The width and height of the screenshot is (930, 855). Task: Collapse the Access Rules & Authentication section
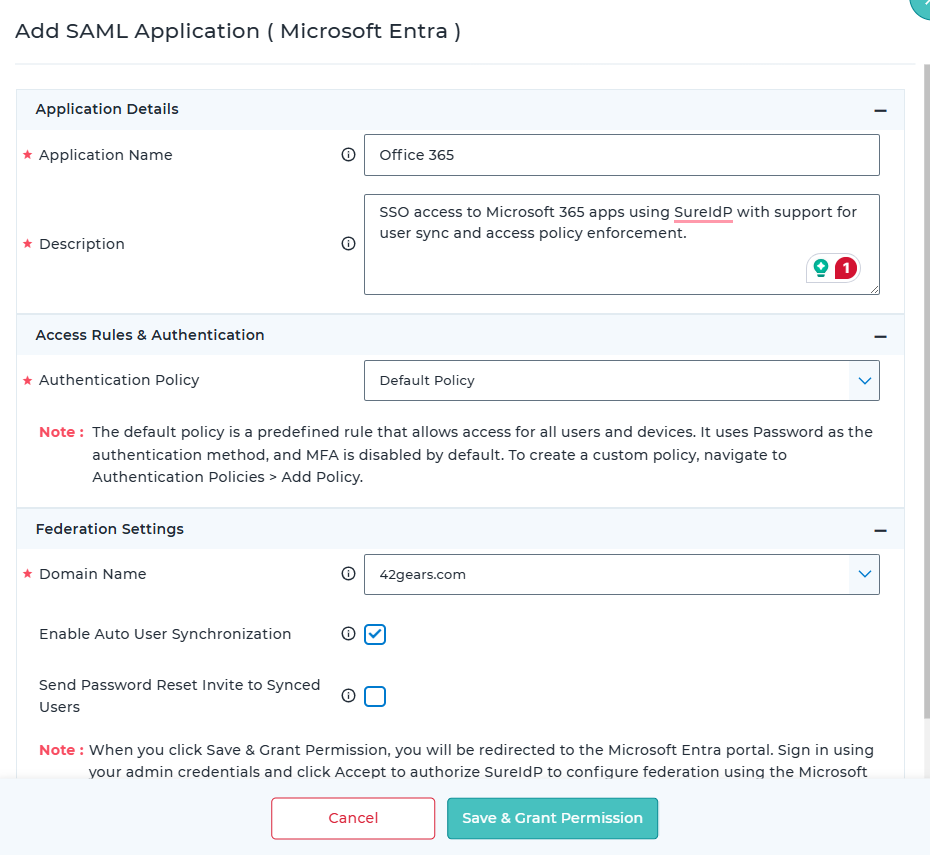[880, 337]
